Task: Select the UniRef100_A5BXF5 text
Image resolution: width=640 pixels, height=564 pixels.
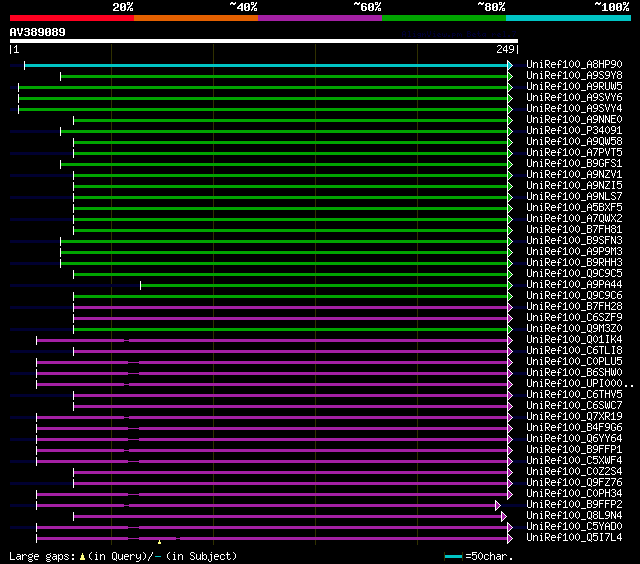Action: tap(574, 208)
